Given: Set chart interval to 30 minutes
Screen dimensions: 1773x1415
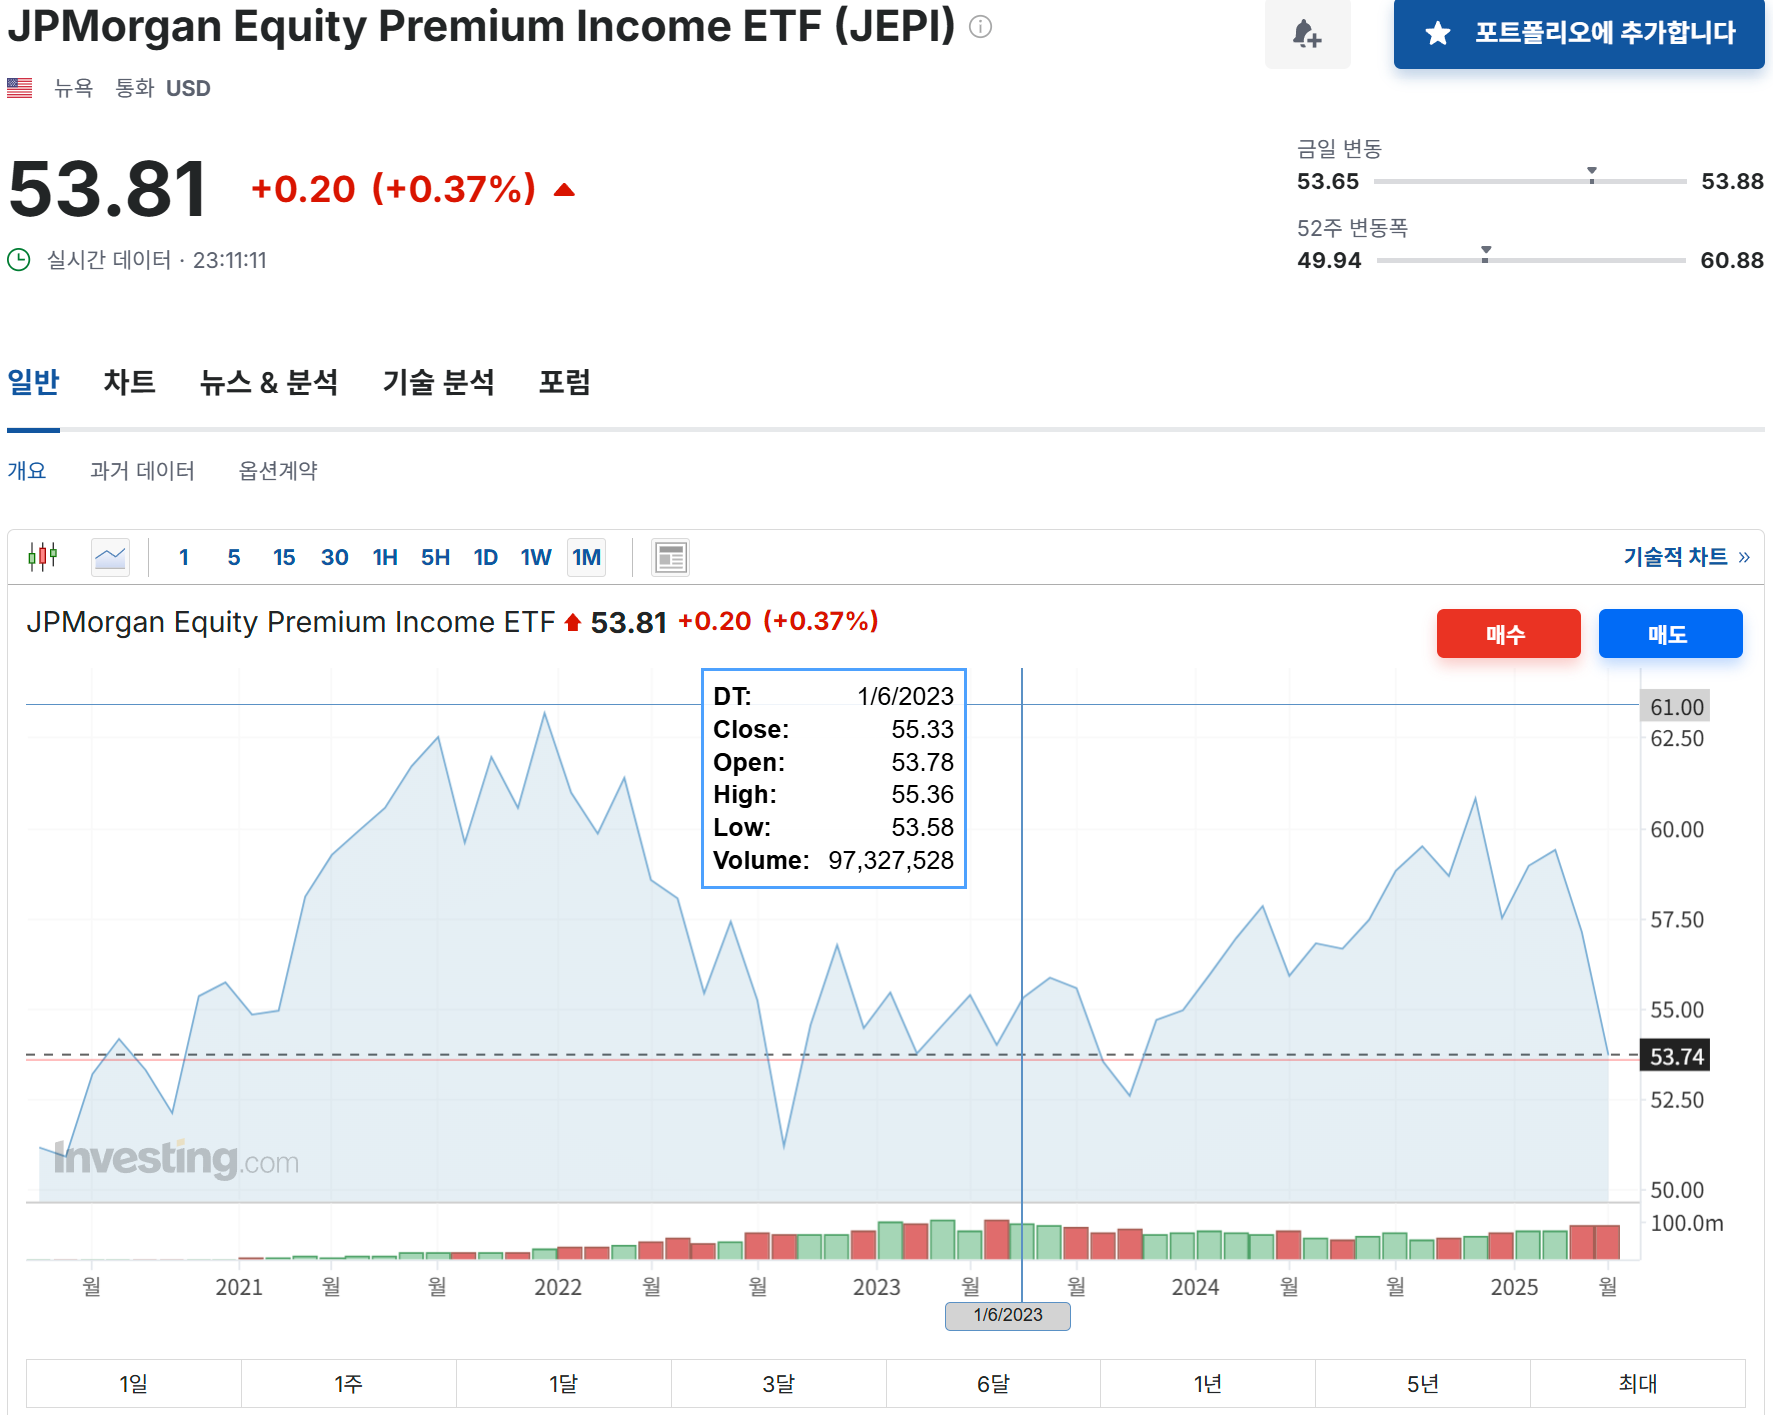Looking at the screenshot, I should (x=335, y=557).
